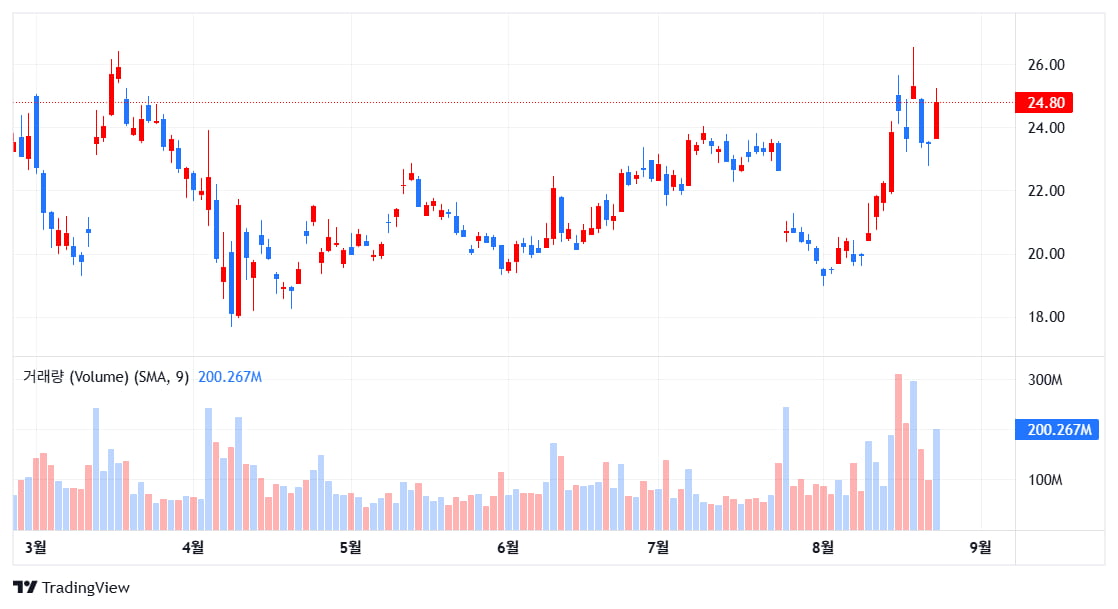This screenshot has width=1118, height=609.
Task: Select the 7월 label on the time axis
Action: (x=658, y=546)
